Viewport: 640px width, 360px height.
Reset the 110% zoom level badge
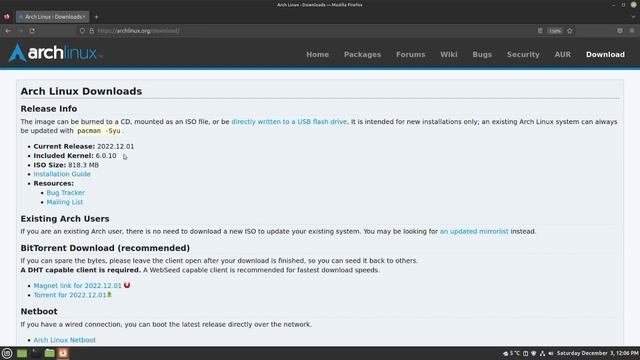(x=555, y=31)
